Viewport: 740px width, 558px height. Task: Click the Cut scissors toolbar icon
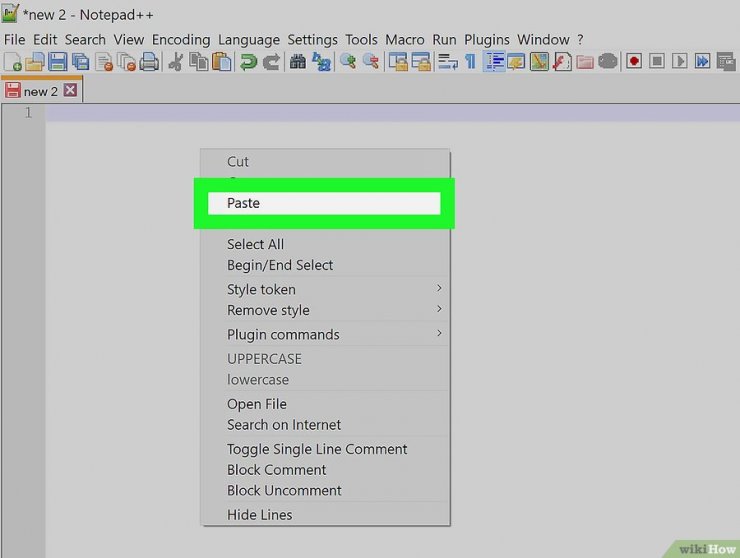coord(176,62)
